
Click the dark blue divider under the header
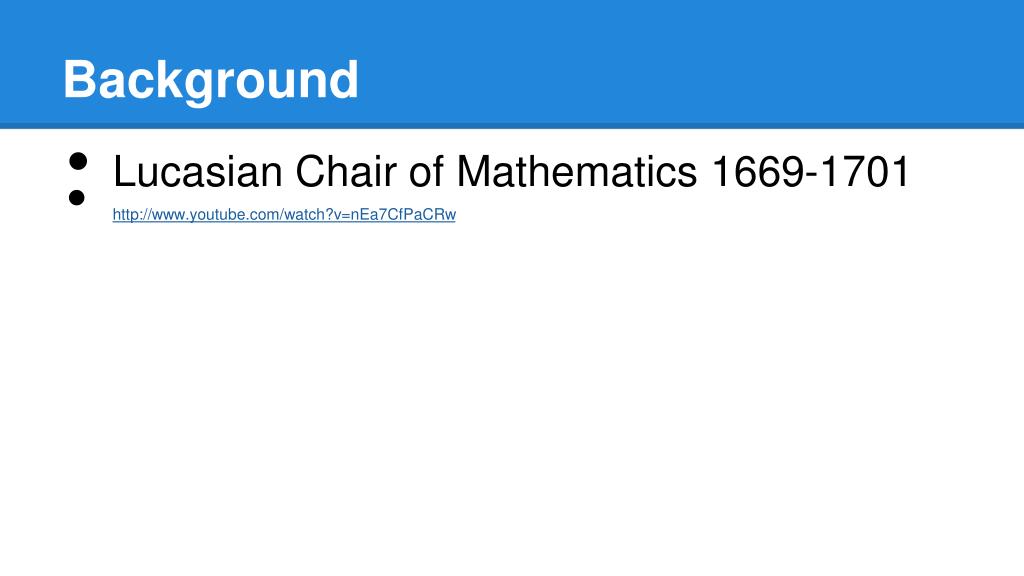pos(512,125)
